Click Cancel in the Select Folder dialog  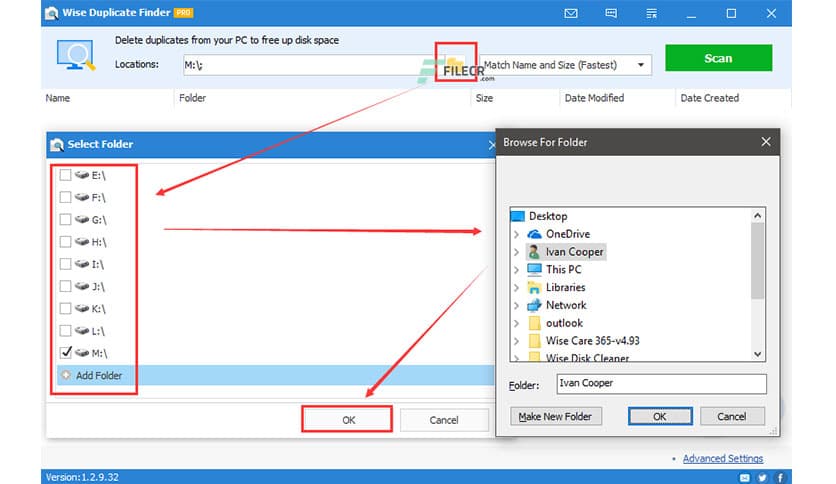[x=444, y=420]
